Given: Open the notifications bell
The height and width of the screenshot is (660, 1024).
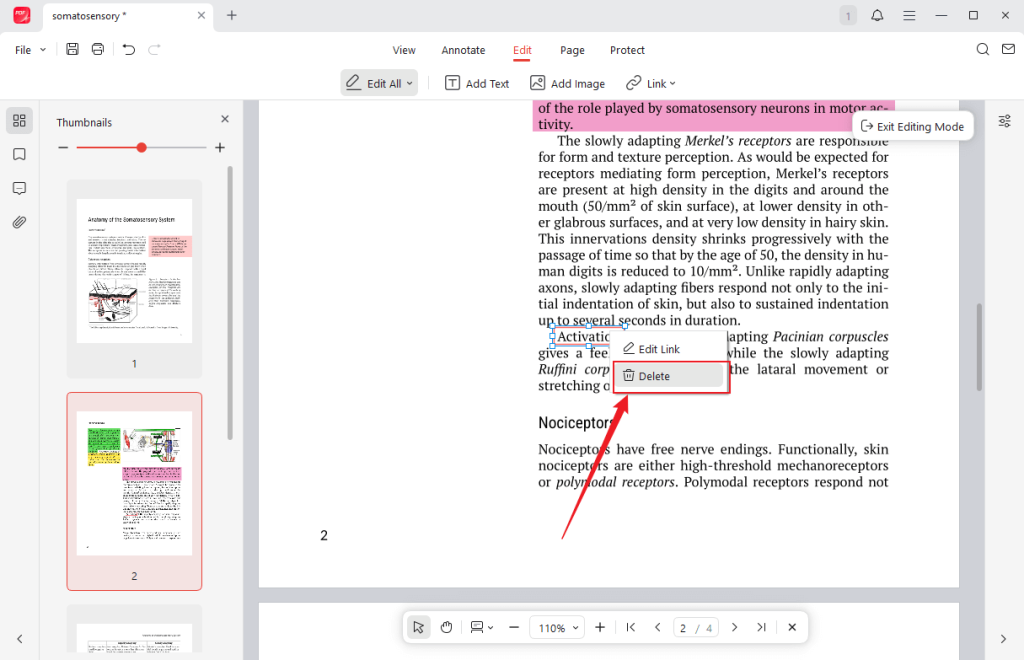Looking at the screenshot, I should click(x=877, y=15).
